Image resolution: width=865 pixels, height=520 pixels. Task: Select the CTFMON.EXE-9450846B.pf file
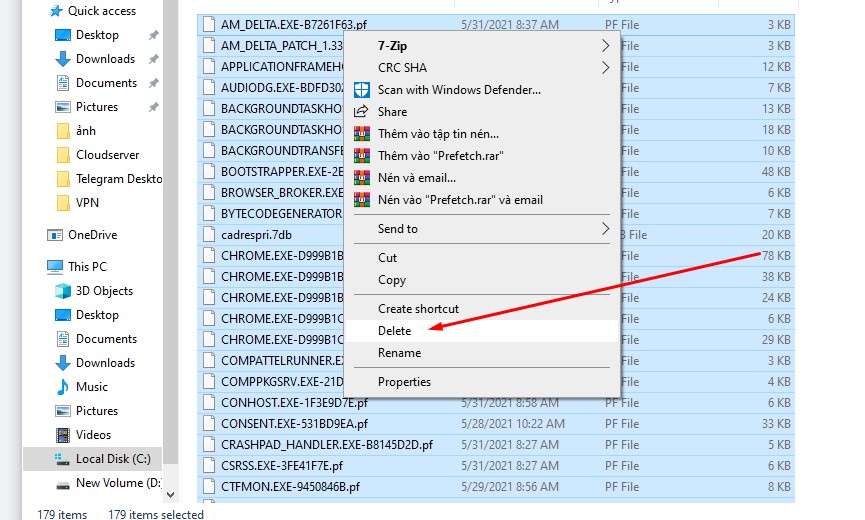(x=289, y=487)
